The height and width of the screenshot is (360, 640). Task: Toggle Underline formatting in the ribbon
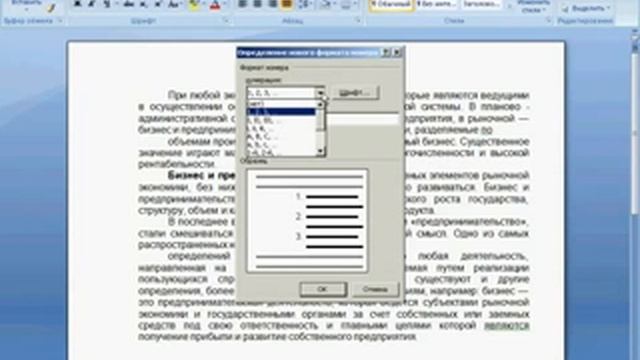[107, 4]
